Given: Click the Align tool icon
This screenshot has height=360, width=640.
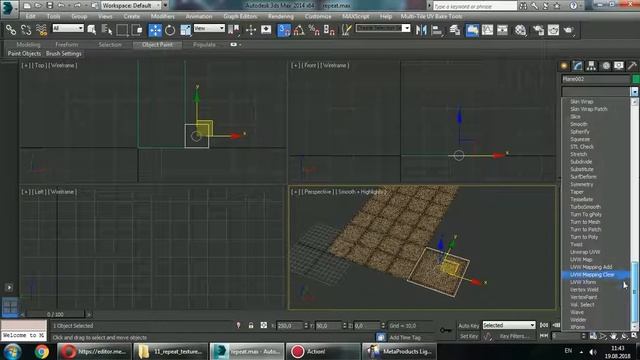Looking at the screenshot, I should pos(436,30).
